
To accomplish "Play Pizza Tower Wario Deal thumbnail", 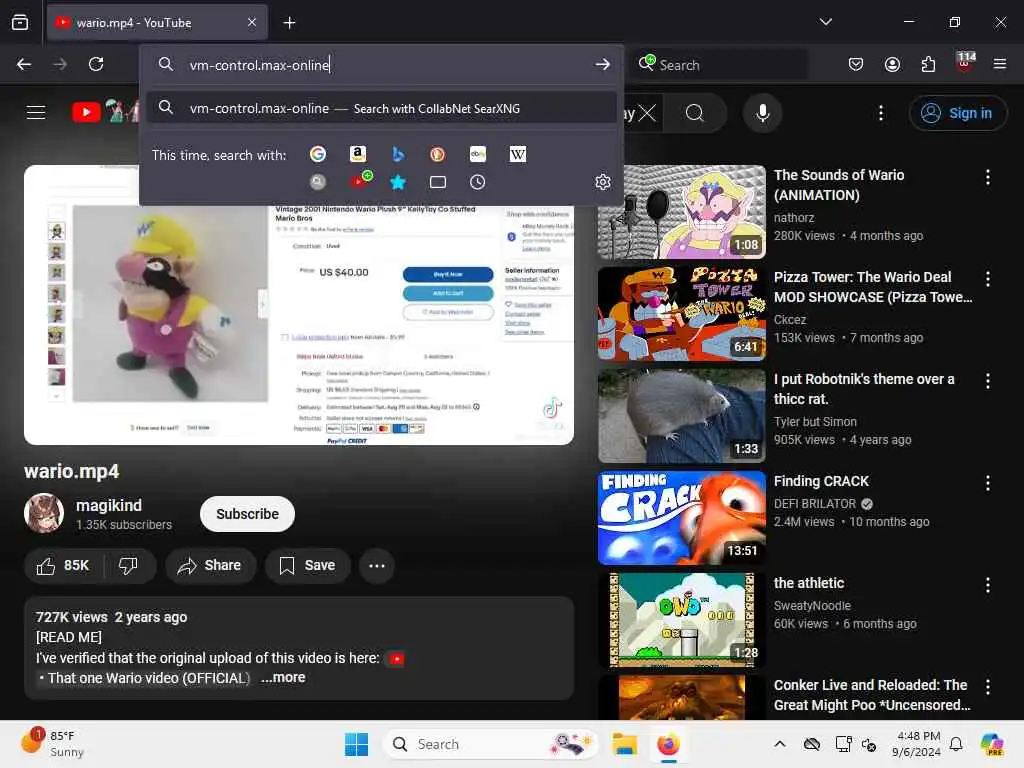I will [682, 314].
